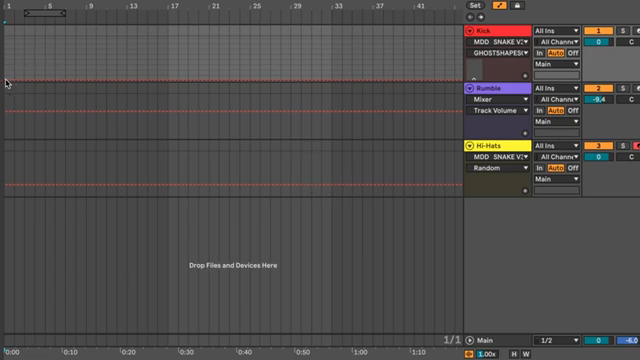Viewport: 640px width, 360px height.
Task: Open Hi-Hats' All Ins input dropdown
Action: click(557, 146)
